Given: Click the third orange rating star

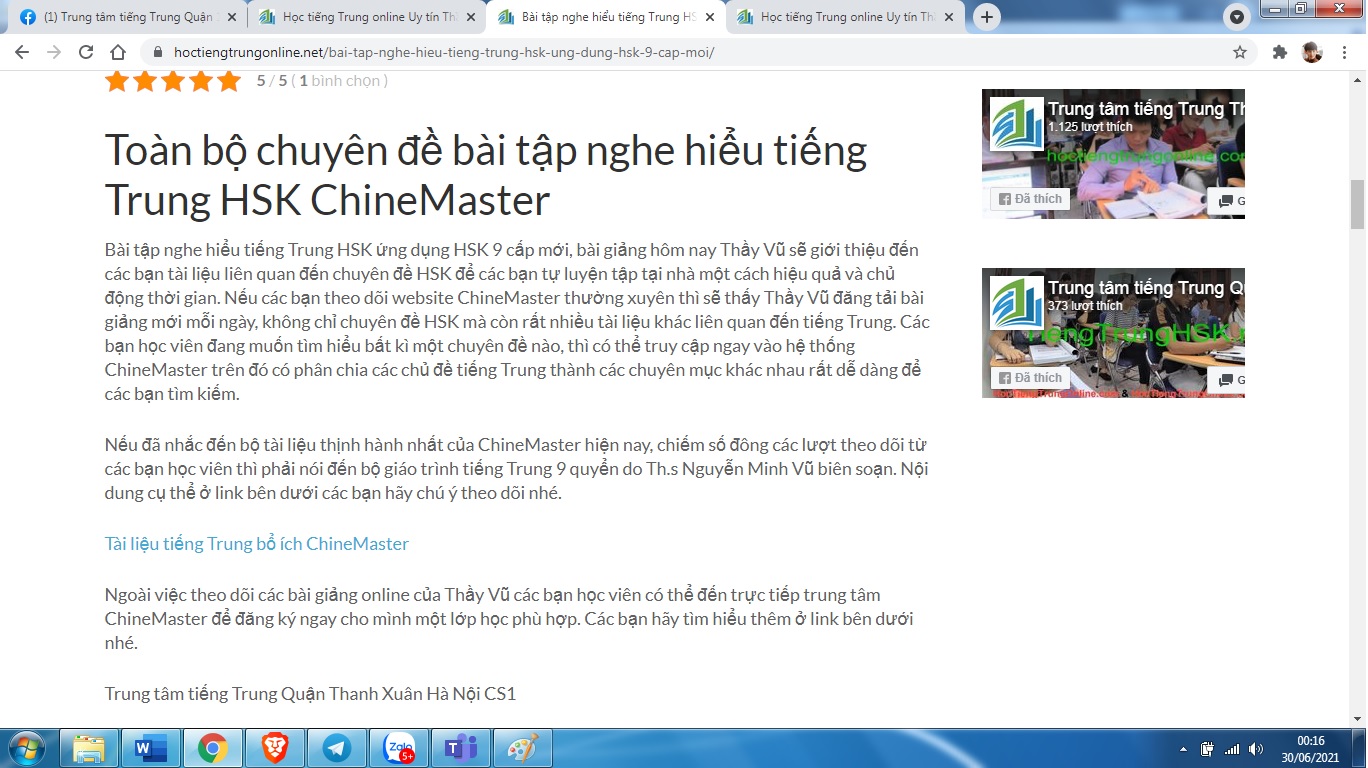Looking at the screenshot, I should pyautogui.click(x=173, y=81).
